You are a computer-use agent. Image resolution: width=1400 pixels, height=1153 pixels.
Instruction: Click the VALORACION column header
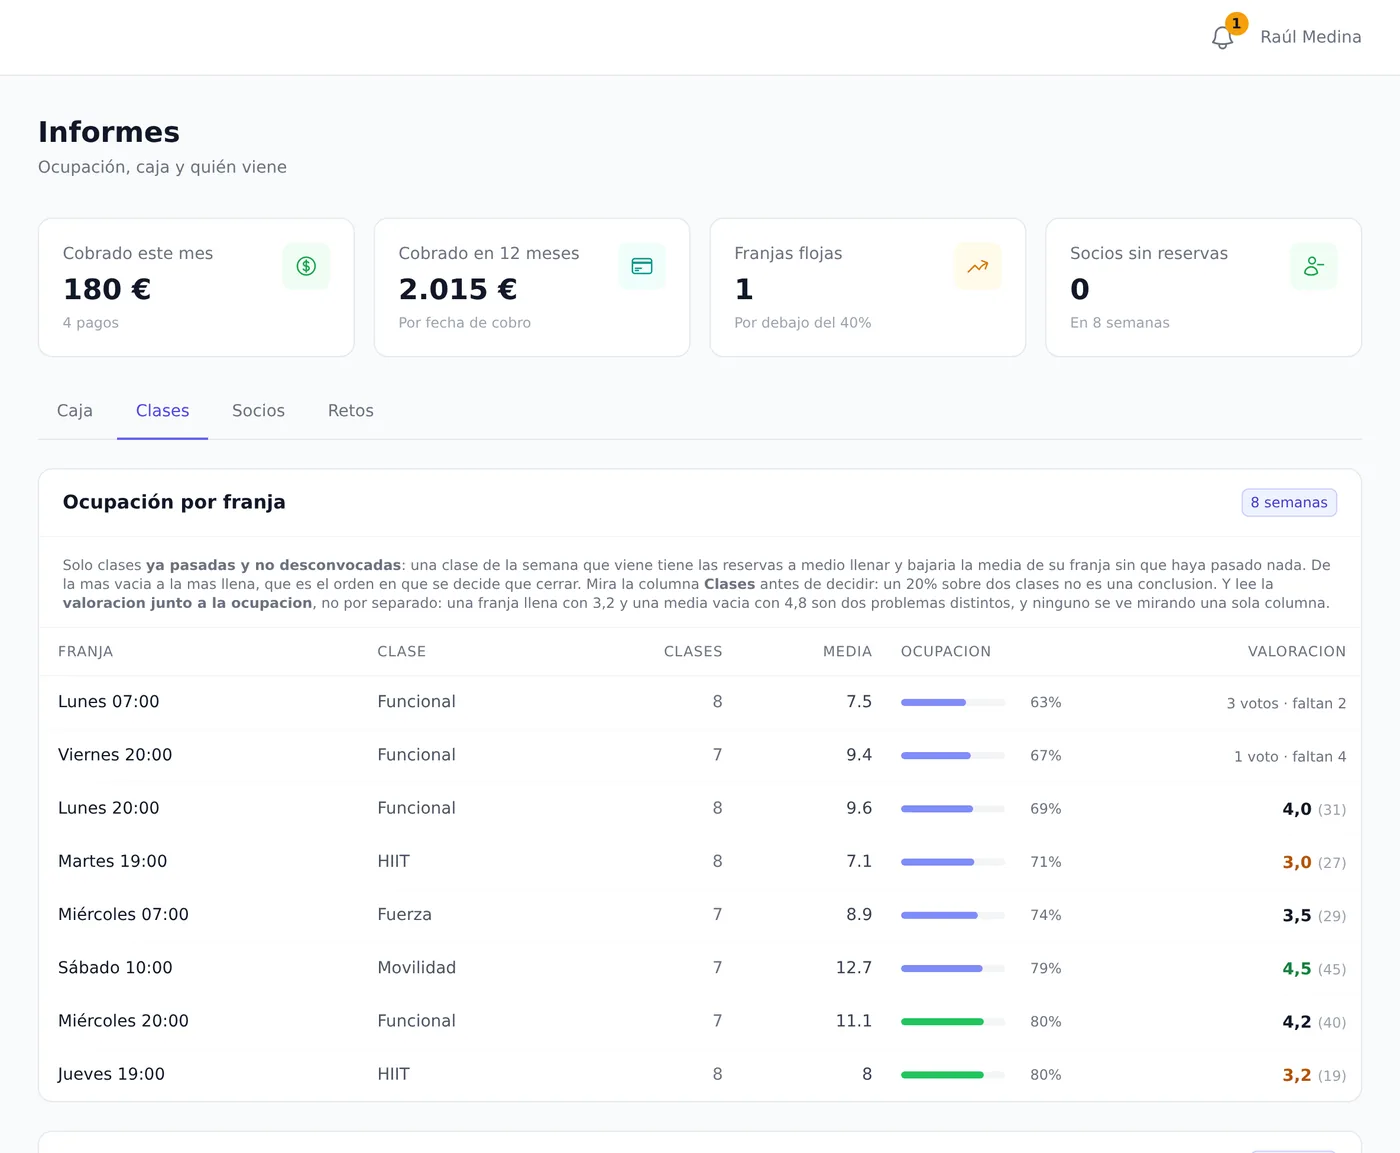[1297, 652]
